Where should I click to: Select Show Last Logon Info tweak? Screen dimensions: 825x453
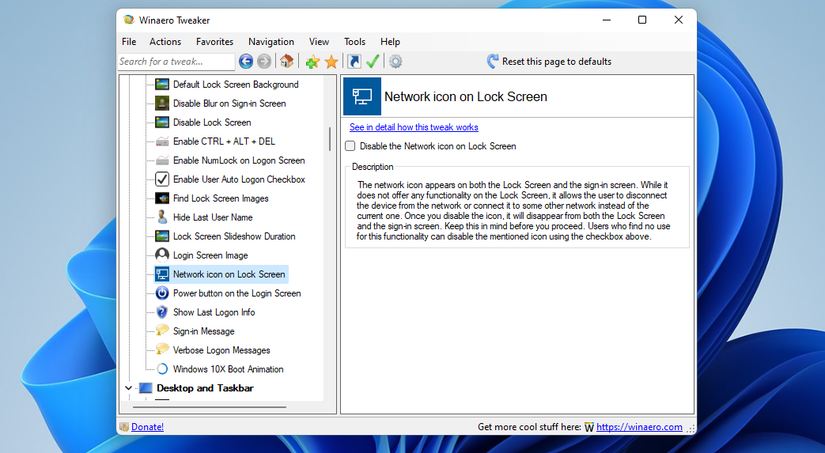pyautogui.click(x=214, y=312)
